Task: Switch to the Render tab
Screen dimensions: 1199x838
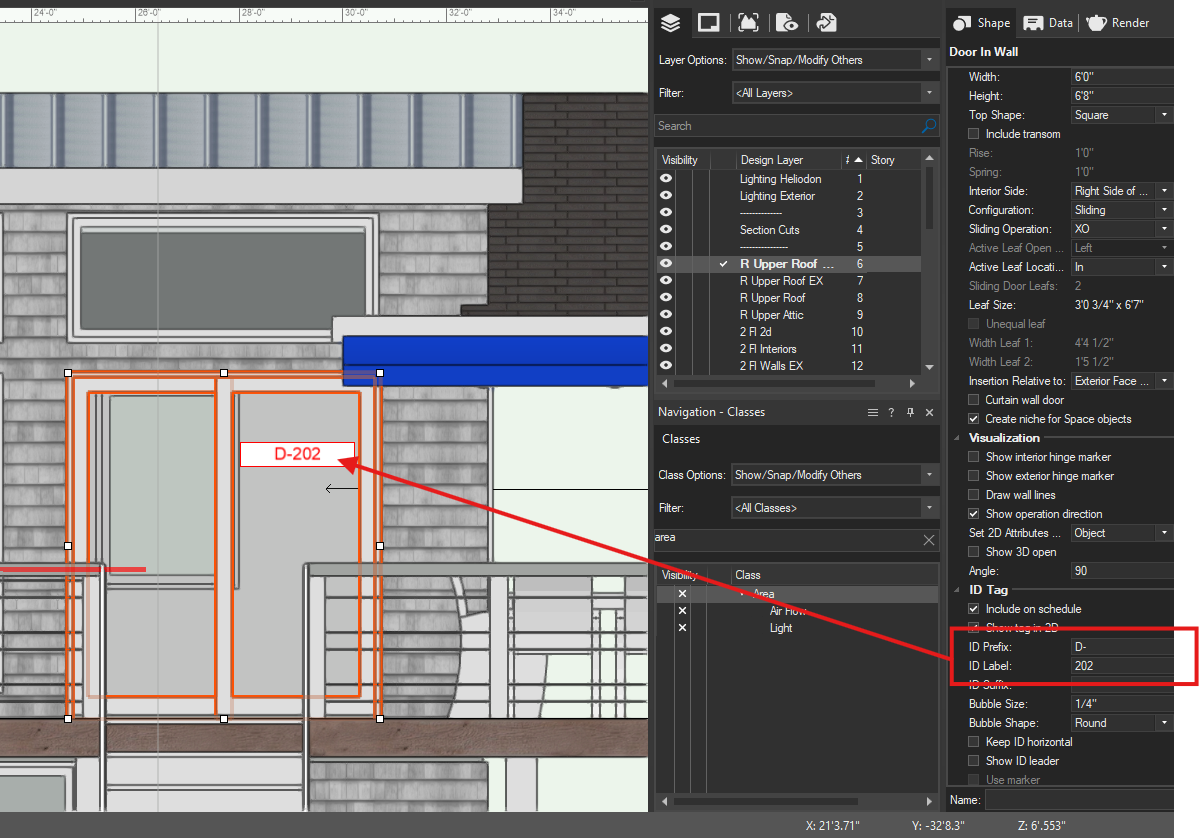Action: click(1118, 23)
